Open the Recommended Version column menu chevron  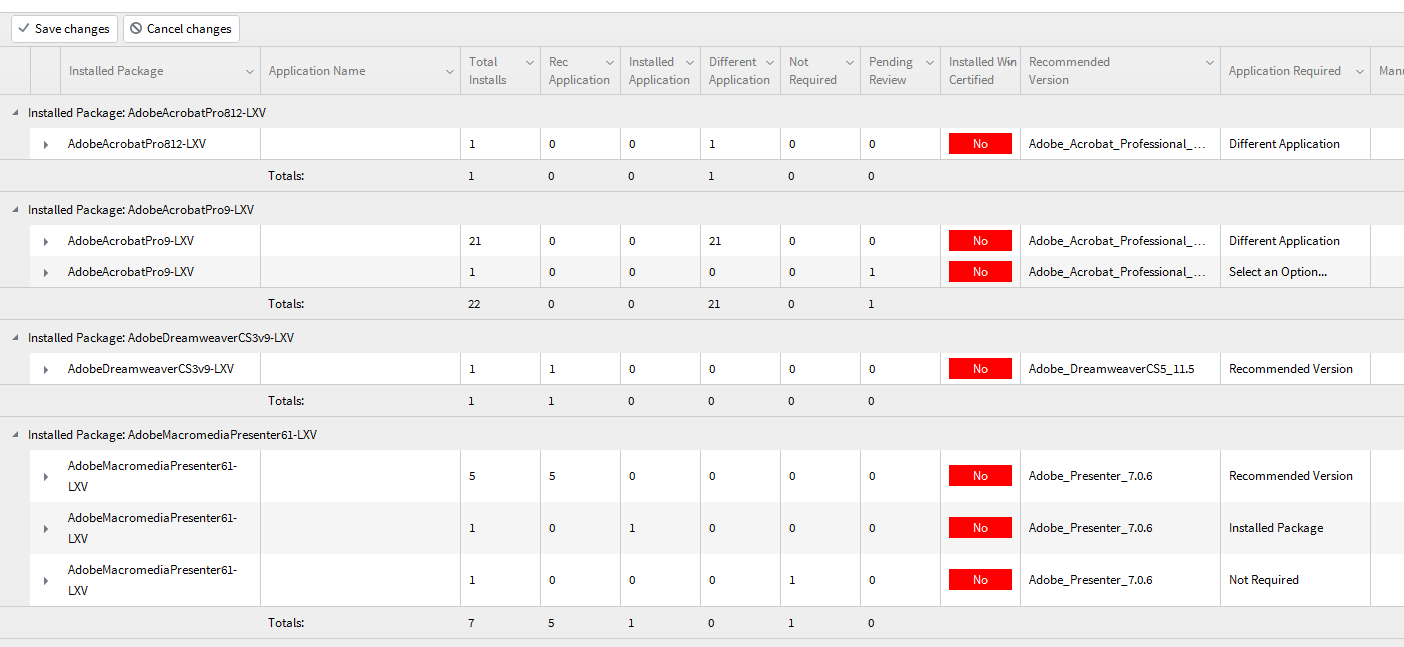(1209, 62)
